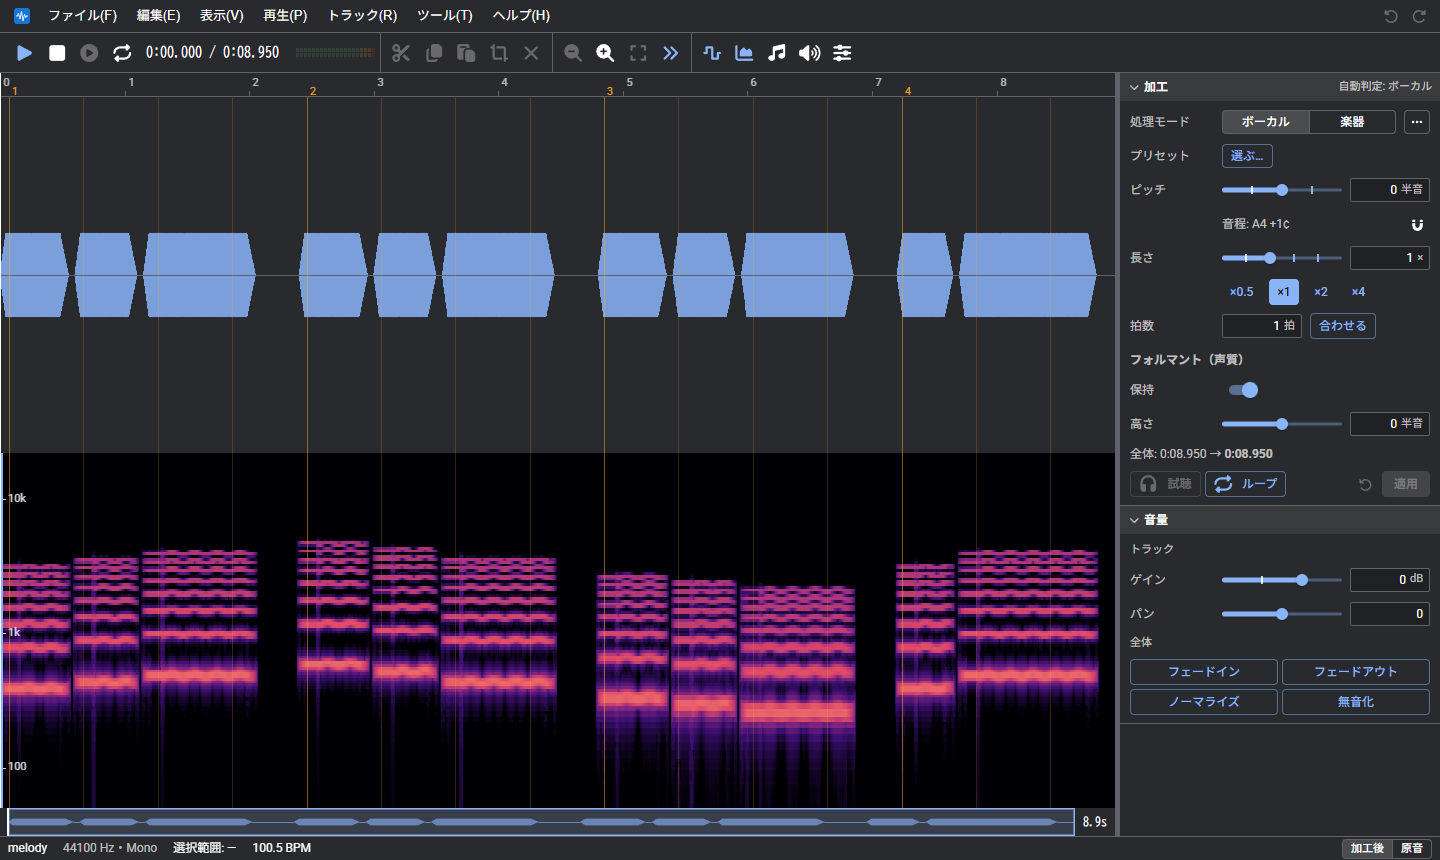Set length multiplier to ×0.5

click(1241, 292)
